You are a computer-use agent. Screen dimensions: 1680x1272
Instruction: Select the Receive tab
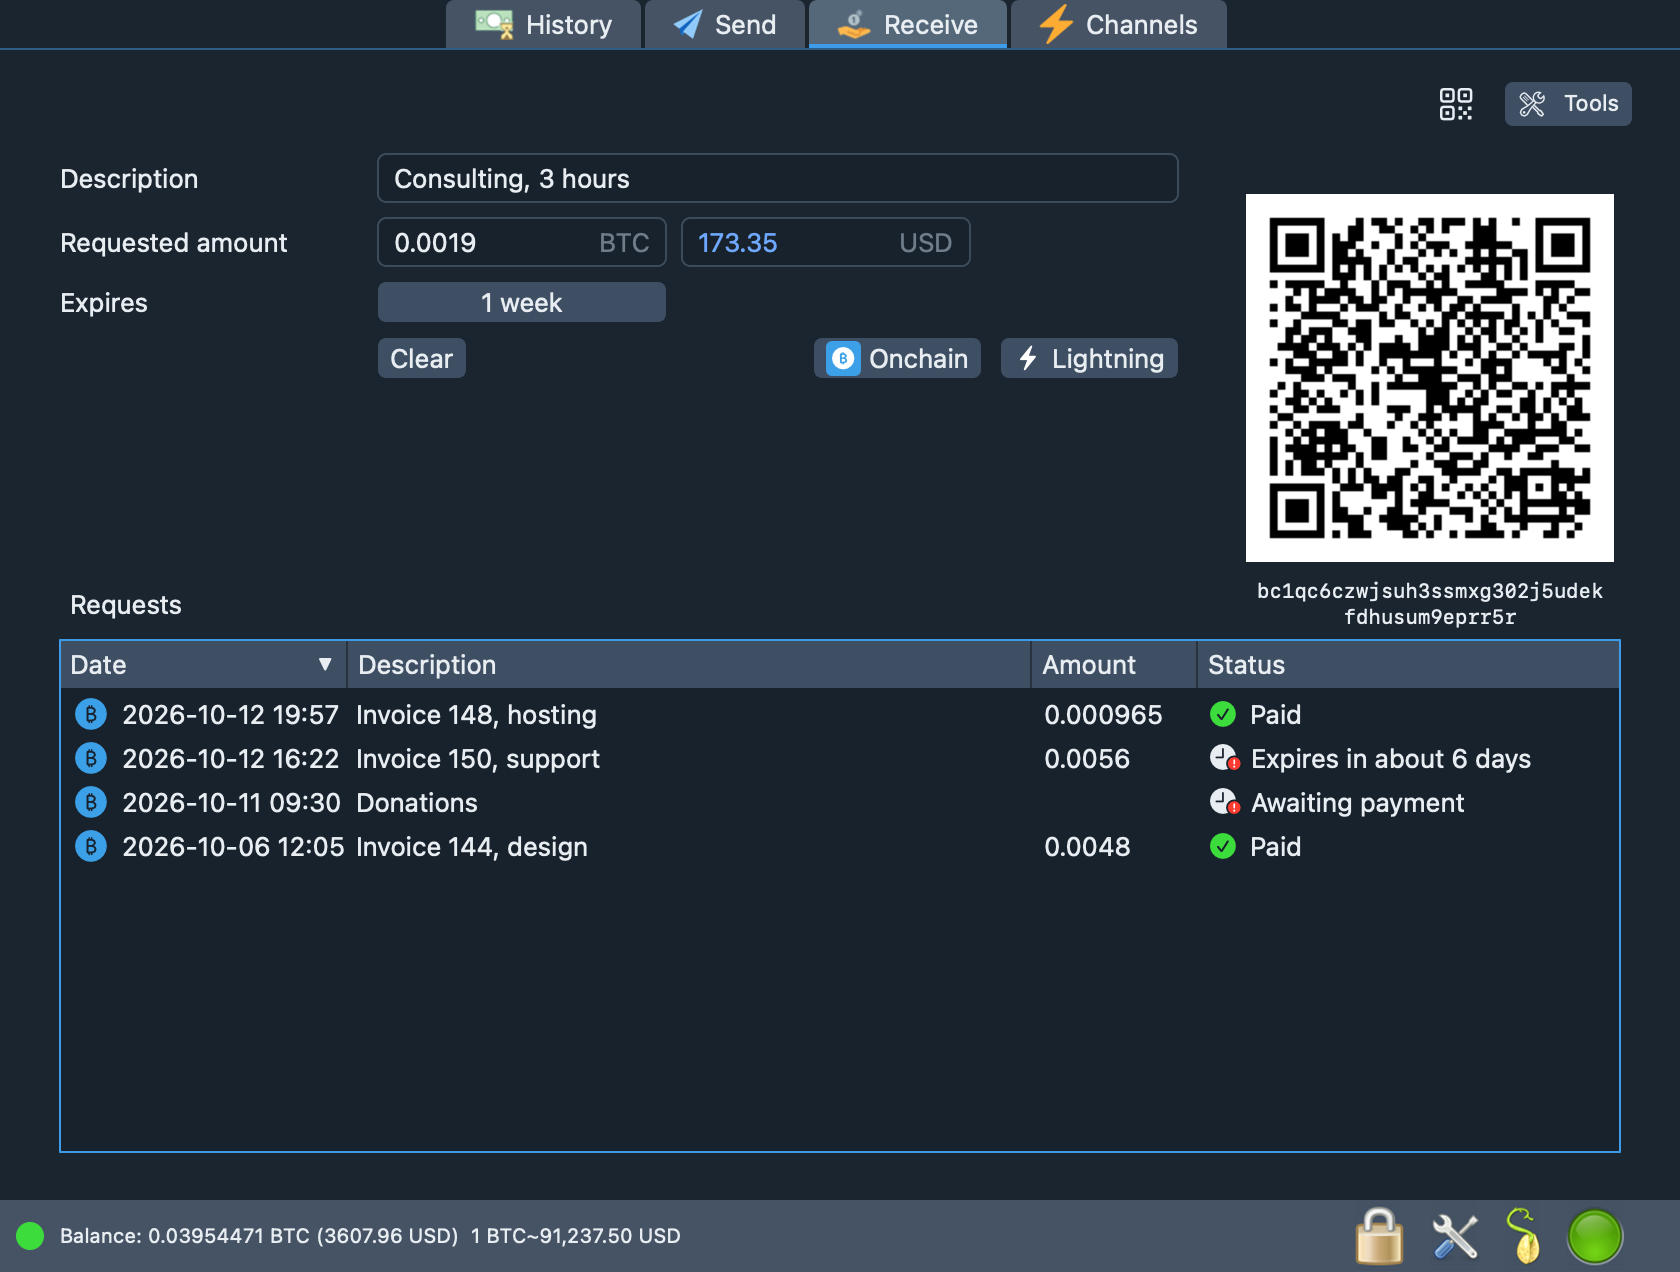pyautogui.click(x=908, y=24)
